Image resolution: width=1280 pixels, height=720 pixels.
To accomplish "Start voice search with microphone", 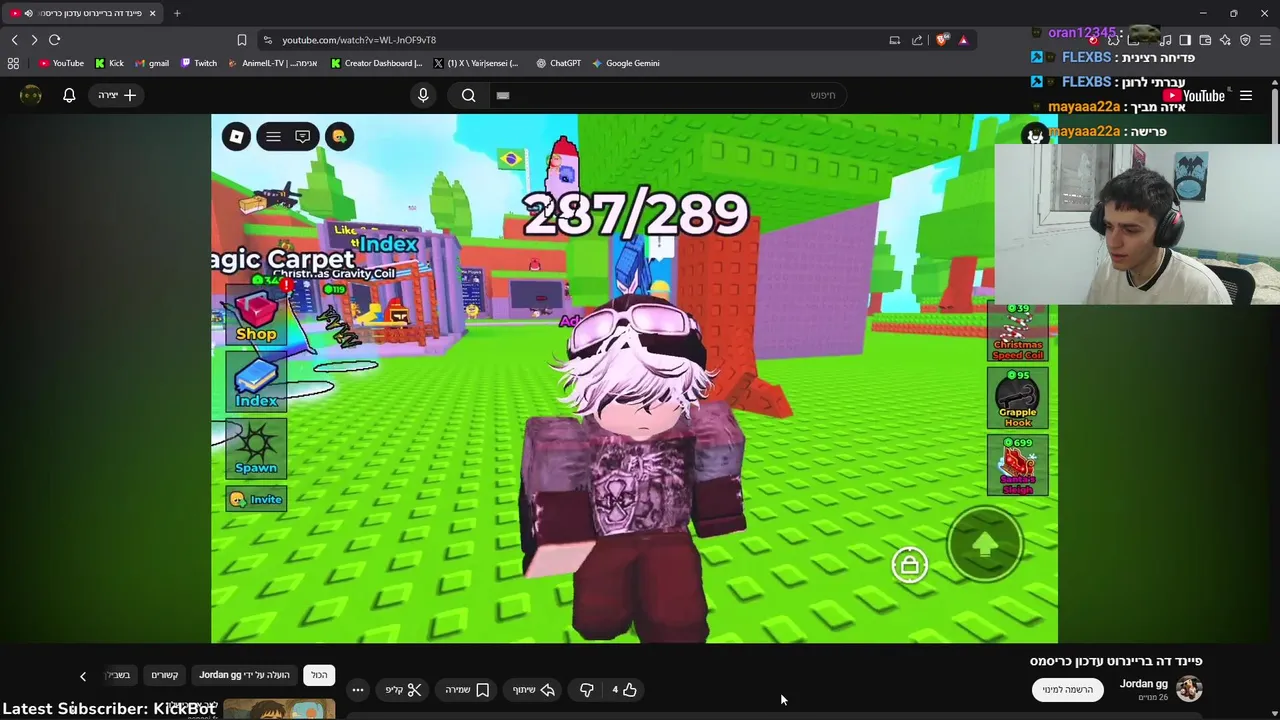I will (423, 95).
